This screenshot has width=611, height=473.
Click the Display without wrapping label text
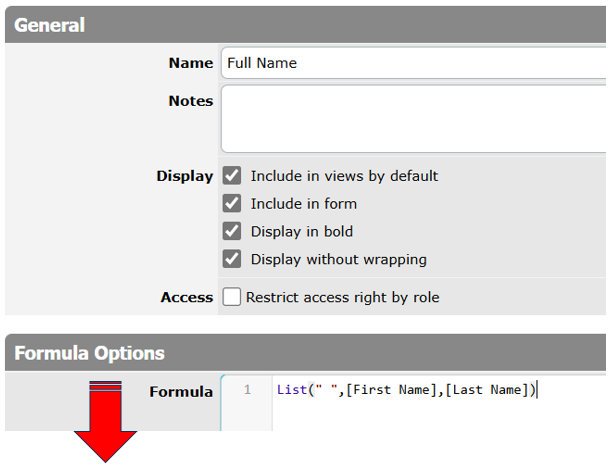point(339,259)
